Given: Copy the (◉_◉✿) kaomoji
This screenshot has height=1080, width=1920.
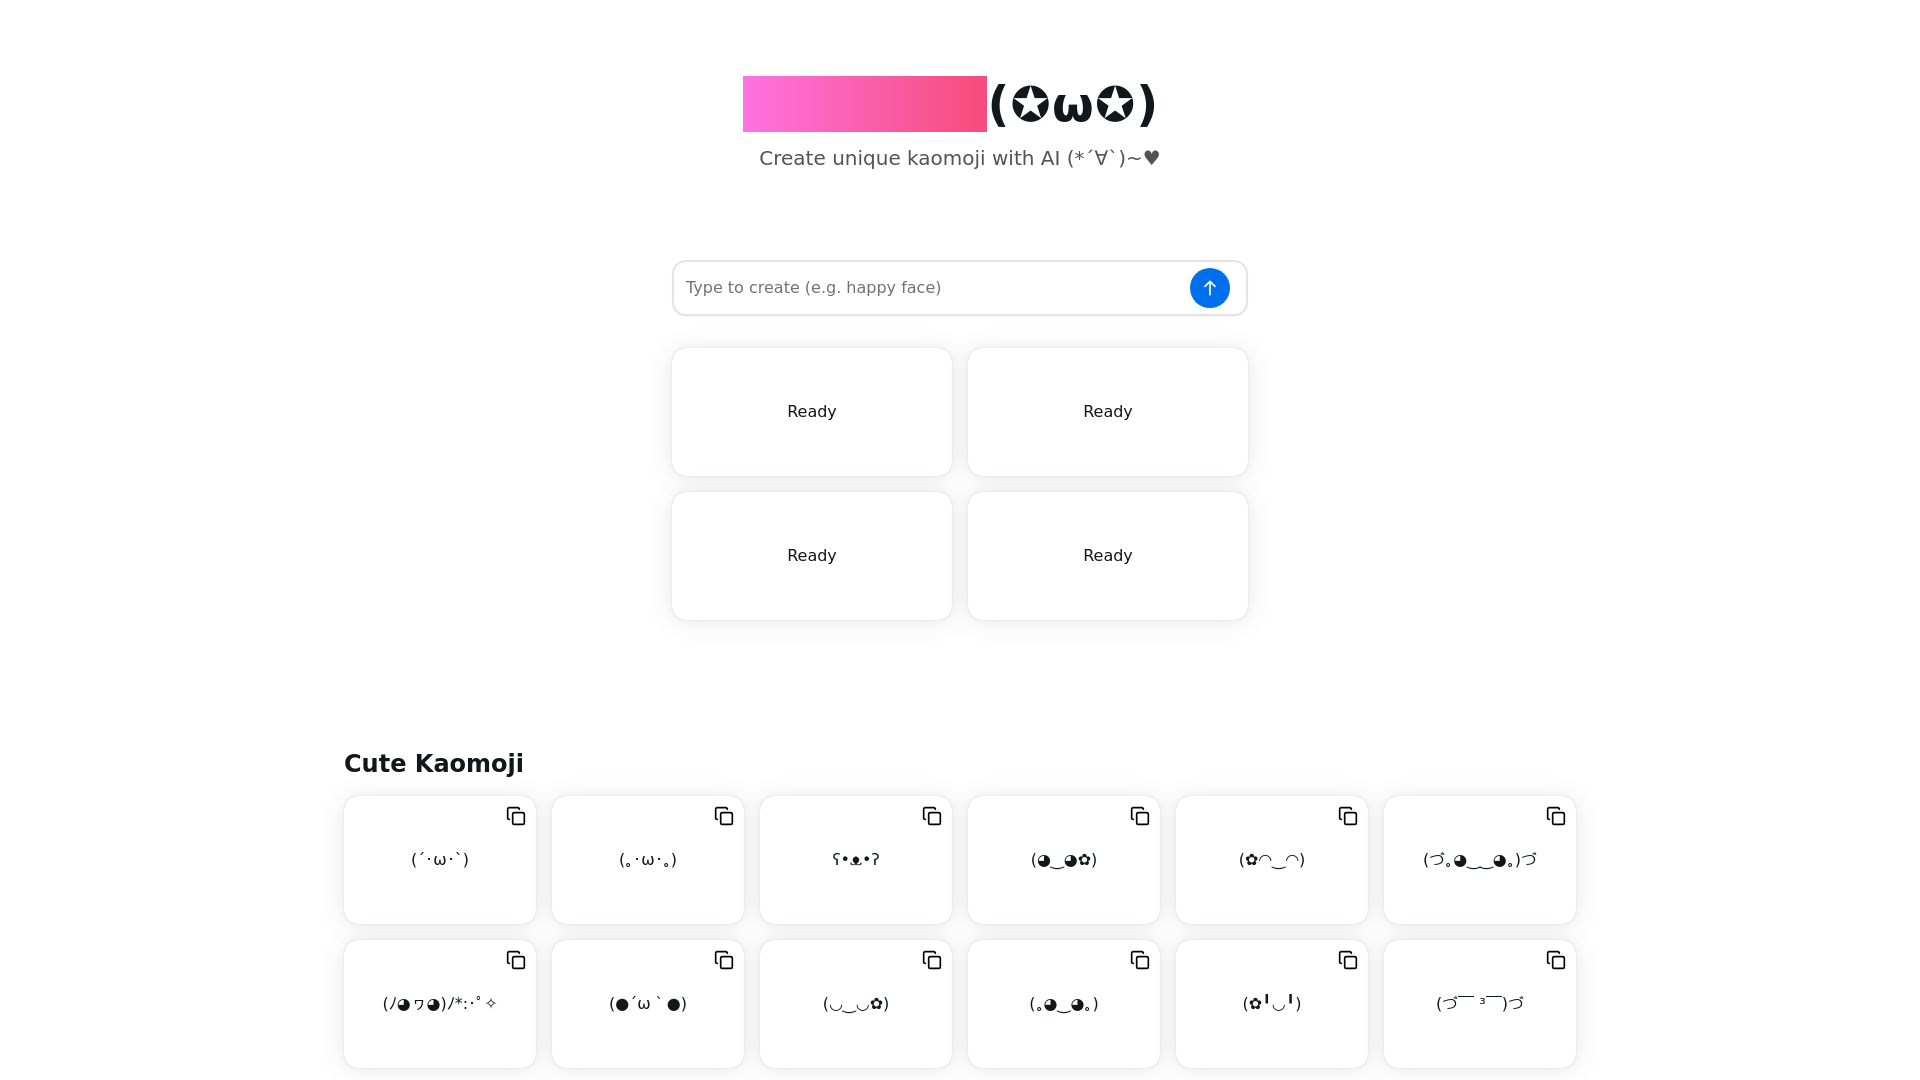Looking at the screenshot, I should (x=1139, y=815).
